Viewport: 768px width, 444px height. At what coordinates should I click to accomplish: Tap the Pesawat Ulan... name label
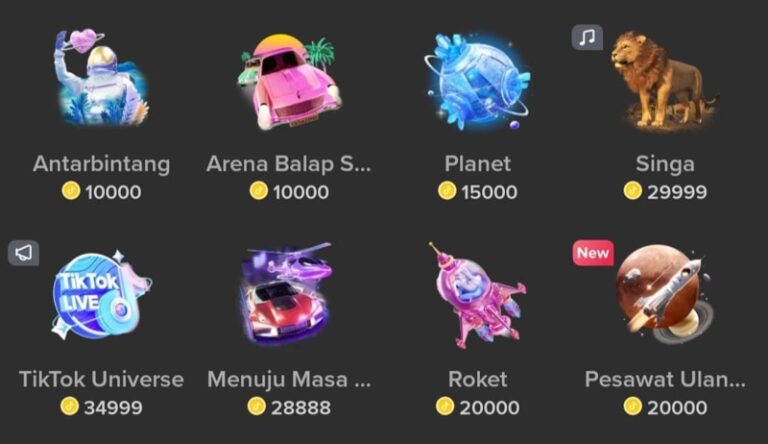tap(665, 379)
